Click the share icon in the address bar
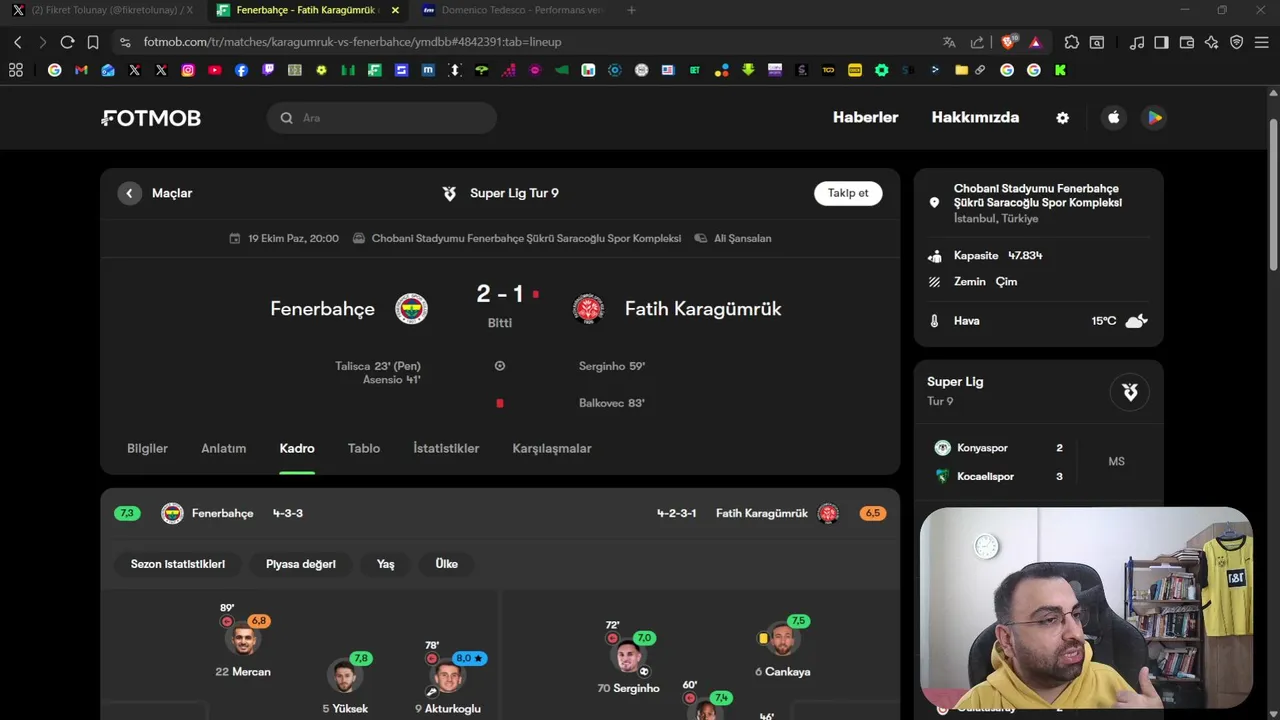The width and height of the screenshot is (1280, 720). pyautogui.click(x=977, y=42)
